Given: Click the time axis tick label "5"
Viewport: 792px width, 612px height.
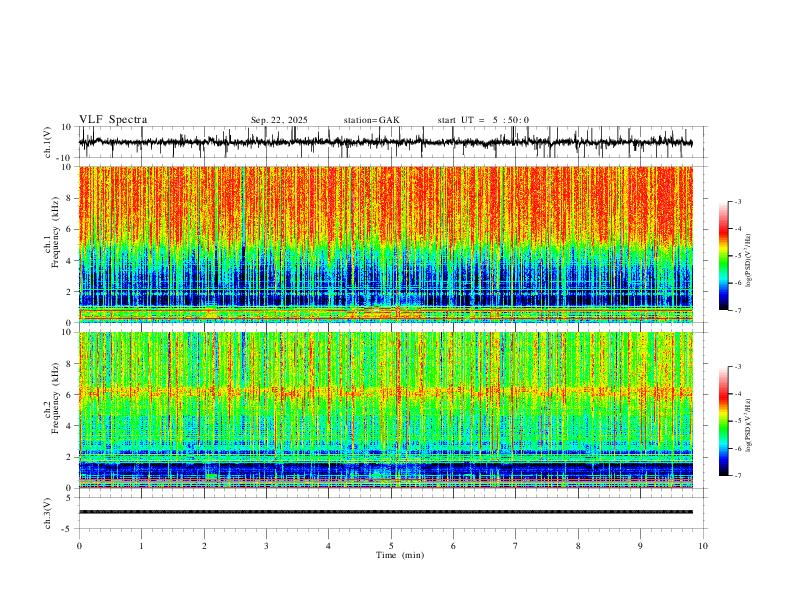Looking at the screenshot, I should 391,546.
